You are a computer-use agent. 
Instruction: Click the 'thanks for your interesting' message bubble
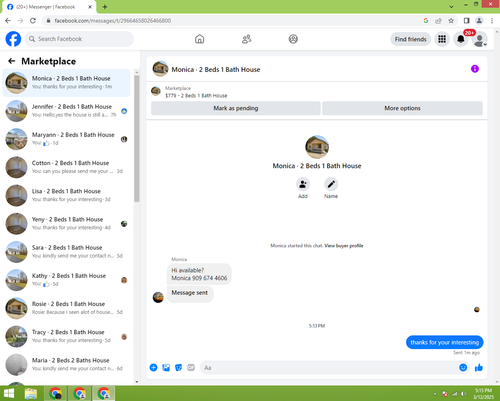[x=444, y=342]
